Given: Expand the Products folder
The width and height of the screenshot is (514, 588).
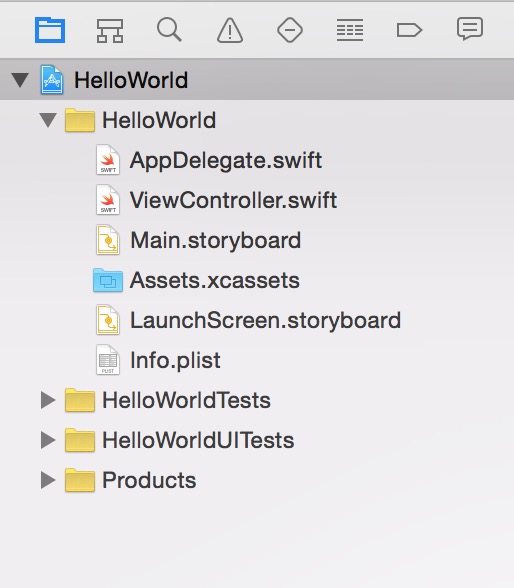Looking at the screenshot, I should point(48,480).
